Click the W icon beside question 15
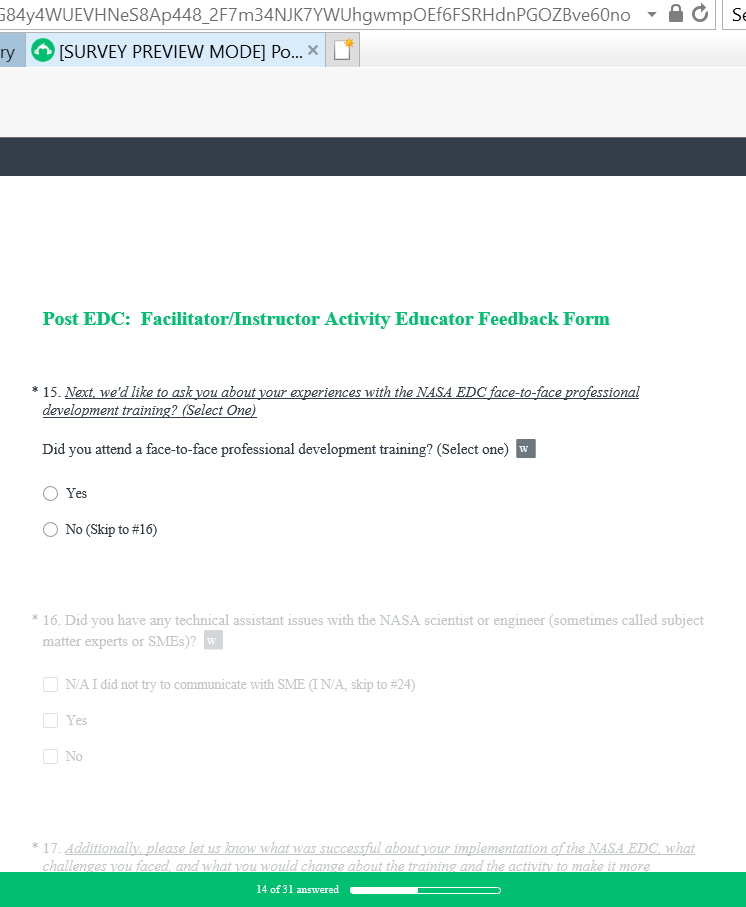The image size is (746, 907). click(526, 449)
